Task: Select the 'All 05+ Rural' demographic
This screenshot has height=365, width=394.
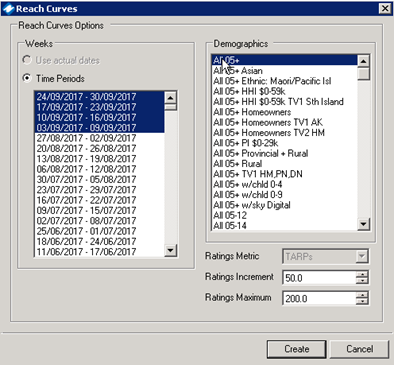Action: (x=284, y=164)
